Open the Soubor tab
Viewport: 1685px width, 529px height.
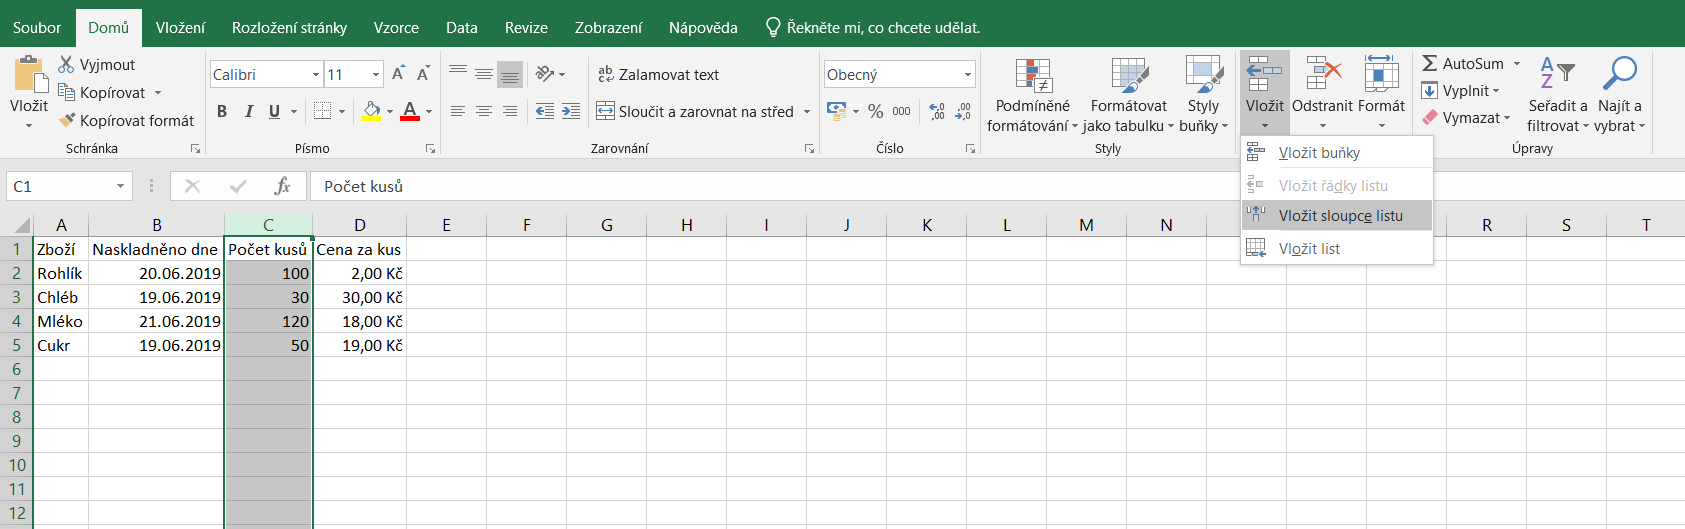point(37,28)
